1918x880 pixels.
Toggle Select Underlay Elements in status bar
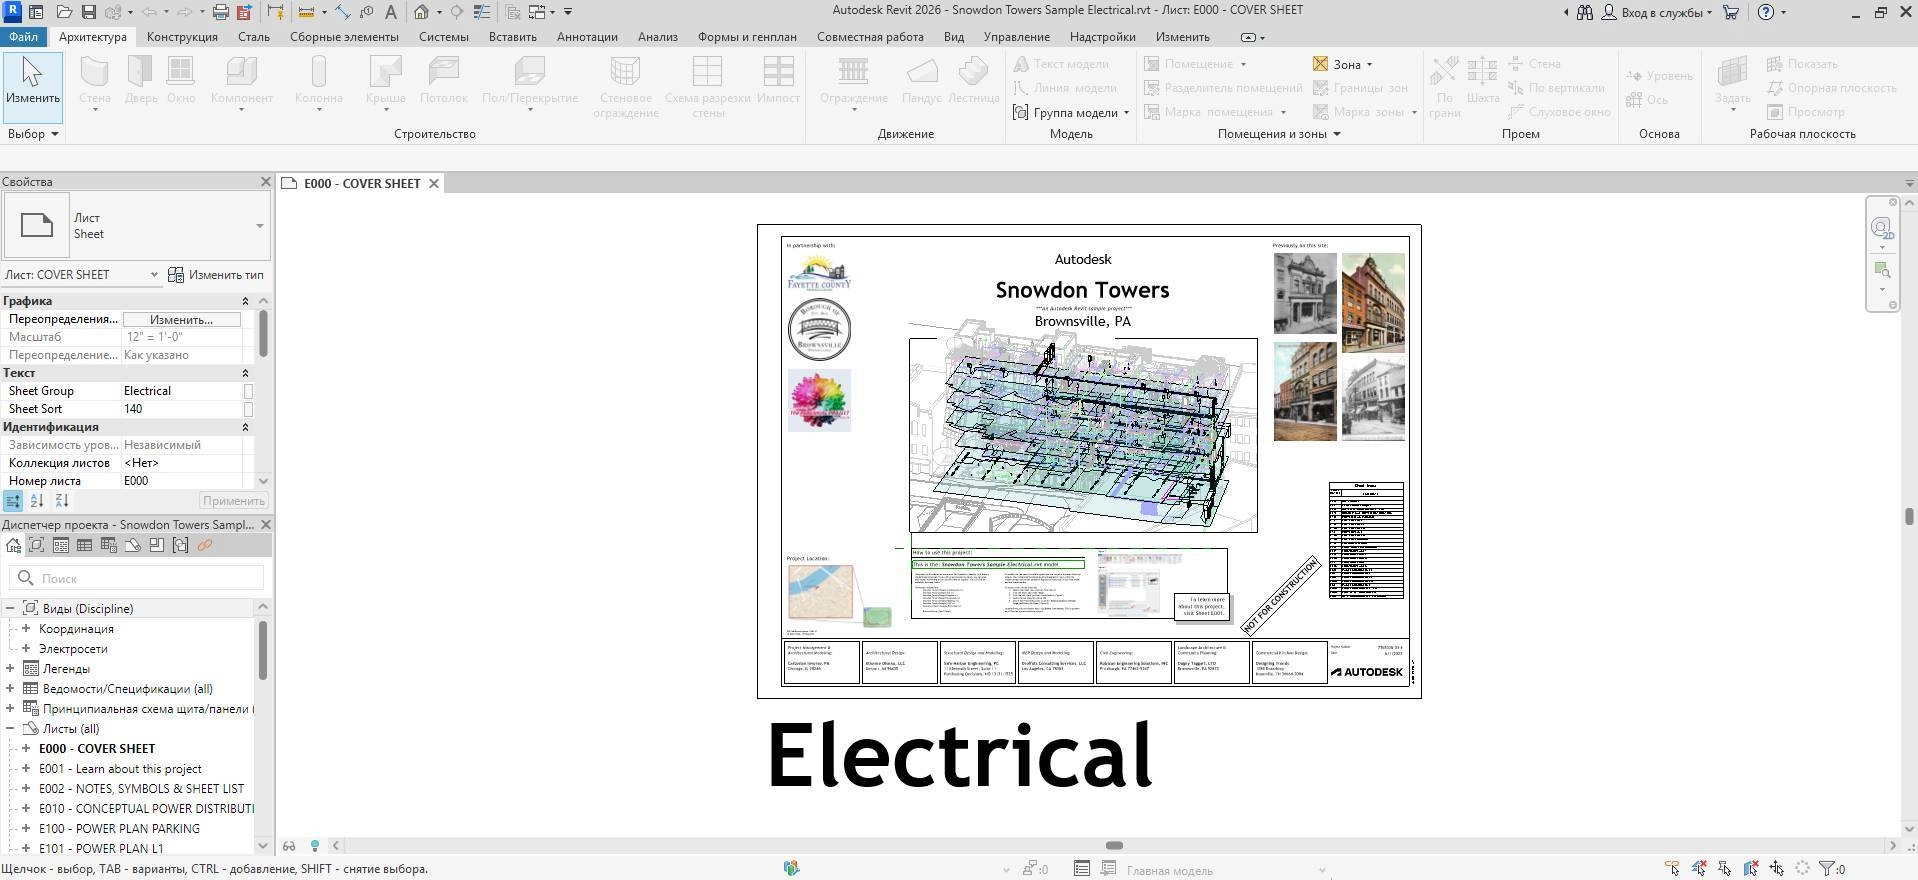tap(1698, 869)
